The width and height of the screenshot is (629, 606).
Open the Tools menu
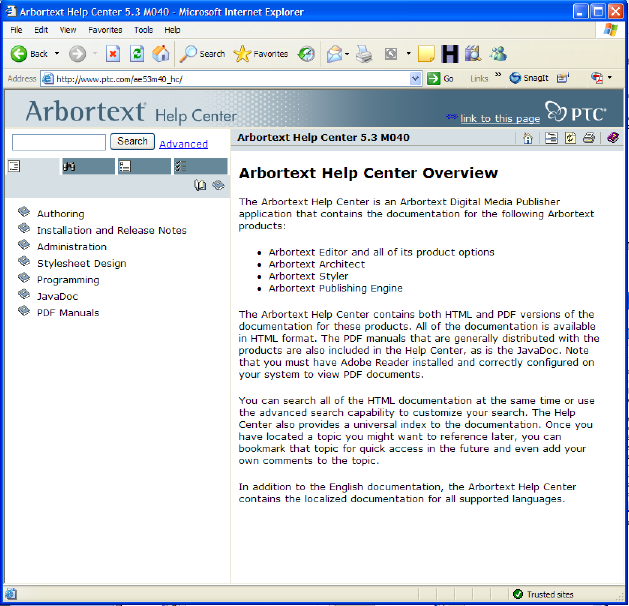(143, 30)
